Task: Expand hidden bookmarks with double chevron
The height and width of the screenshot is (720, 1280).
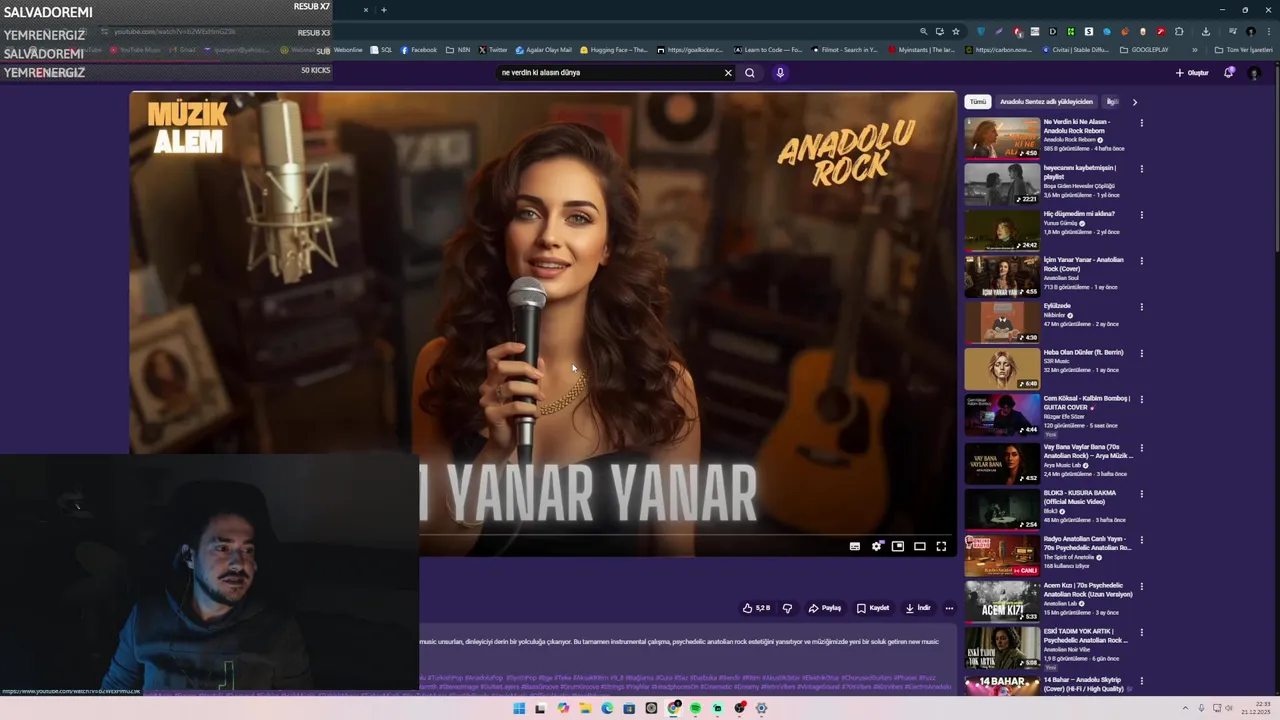Action: click(x=1194, y=50)
